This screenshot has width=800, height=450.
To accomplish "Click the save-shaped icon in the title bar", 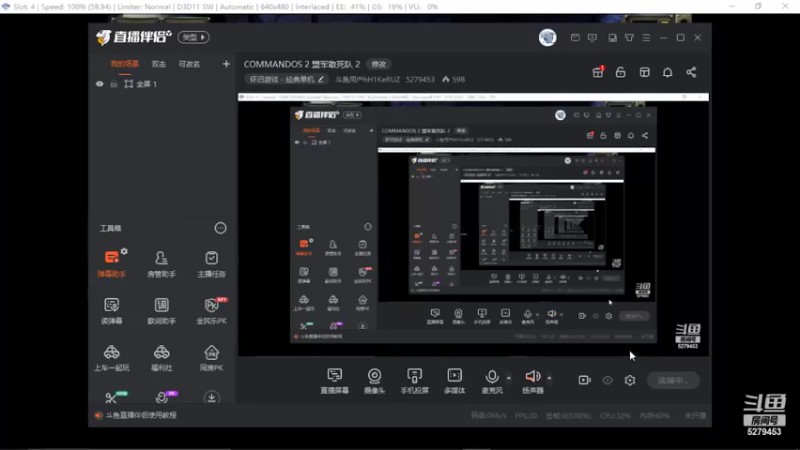I will pyautogui.click(x=612, y=38).
